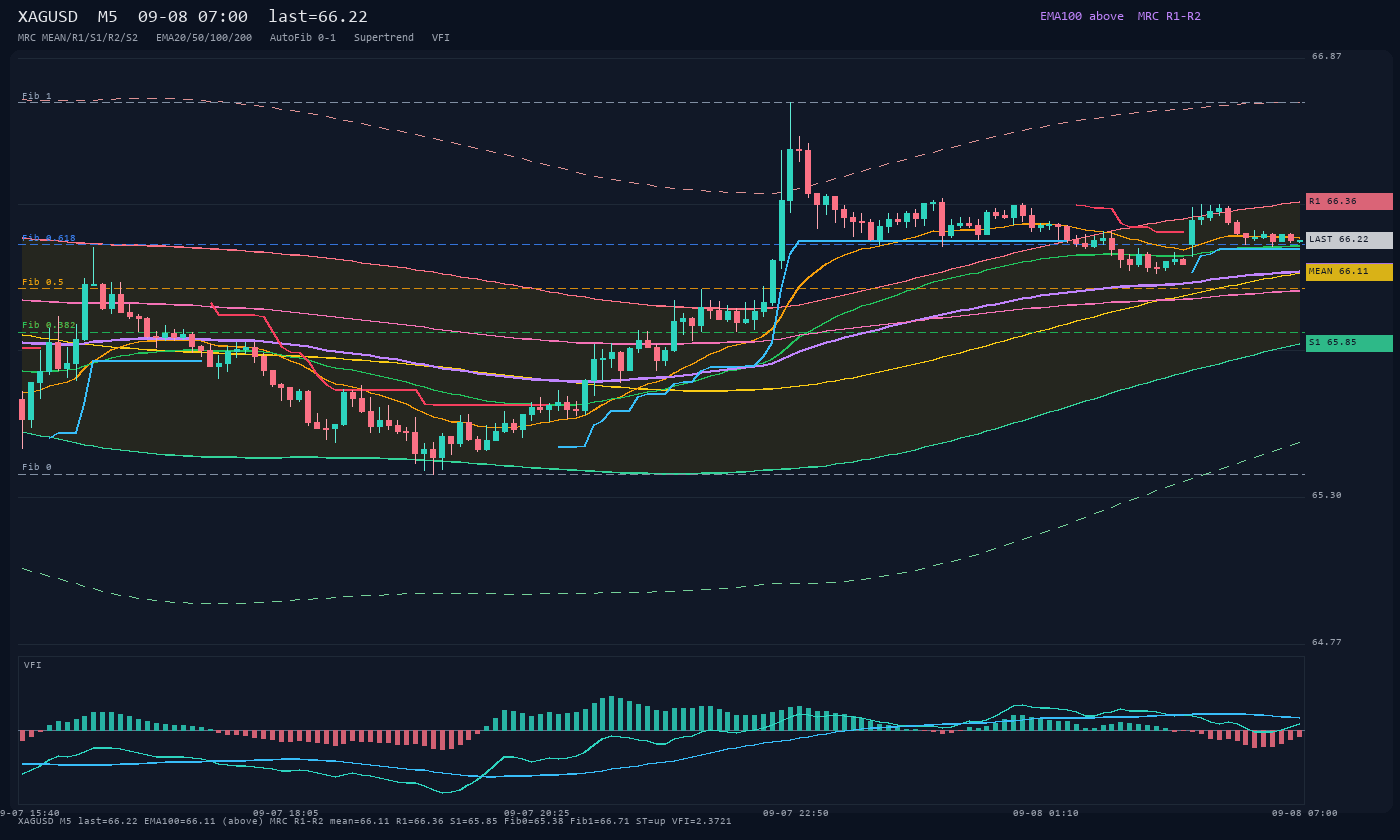The image size is (1400, 840).
Task: Click the 09-08 01:10 time axis label
Action: [x=1046, y=813]
